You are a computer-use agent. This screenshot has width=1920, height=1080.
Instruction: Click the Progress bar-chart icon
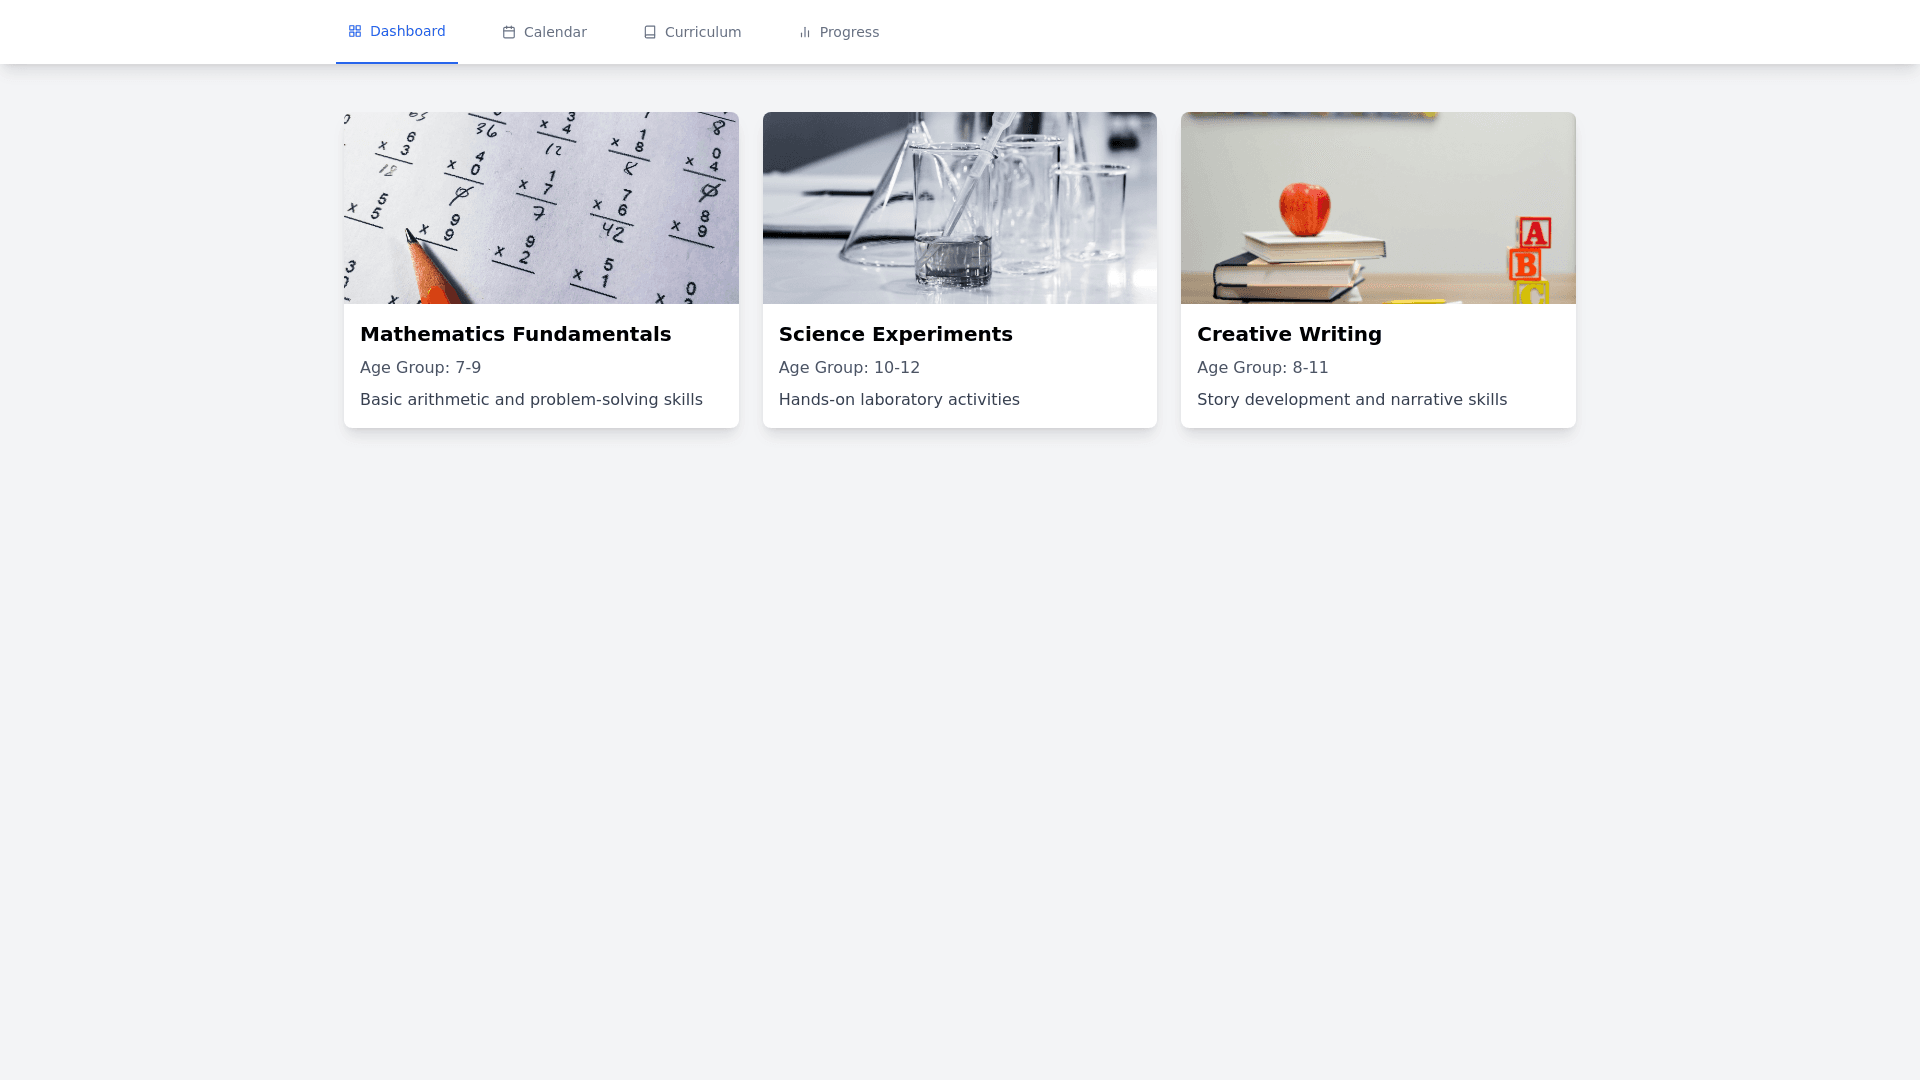[x=805, y=32]
